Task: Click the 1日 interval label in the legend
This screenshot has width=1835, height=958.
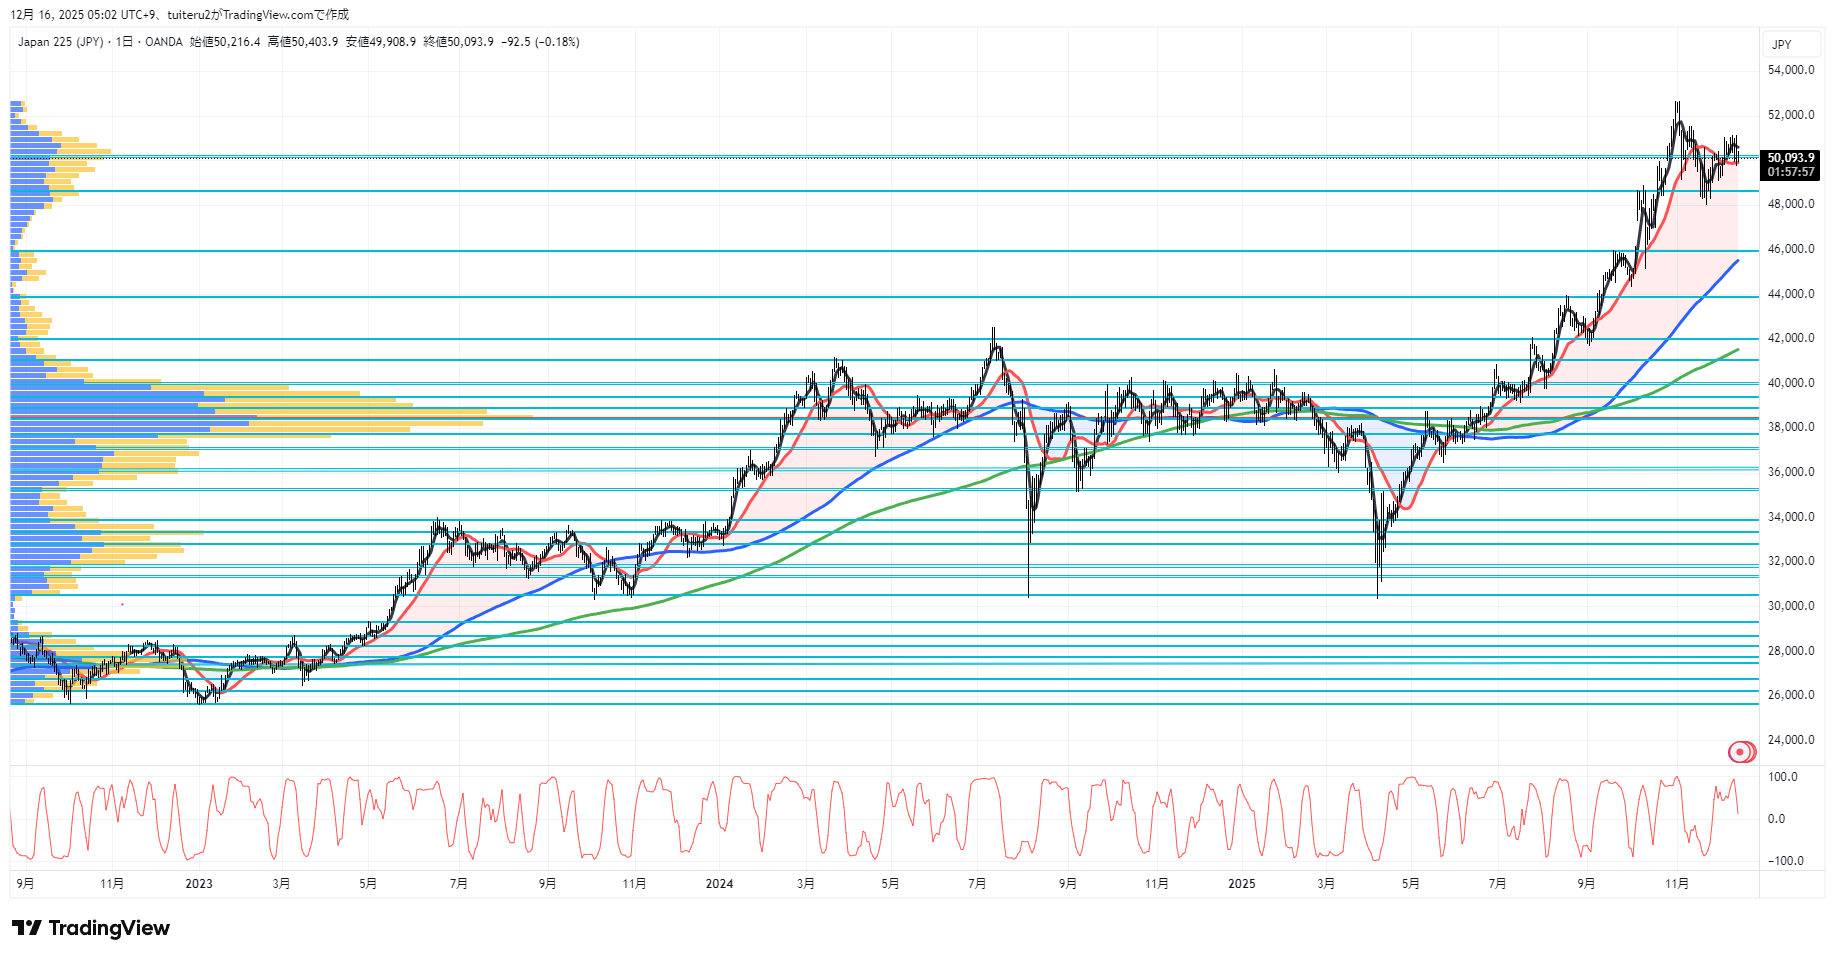Action: coord(124,42)
